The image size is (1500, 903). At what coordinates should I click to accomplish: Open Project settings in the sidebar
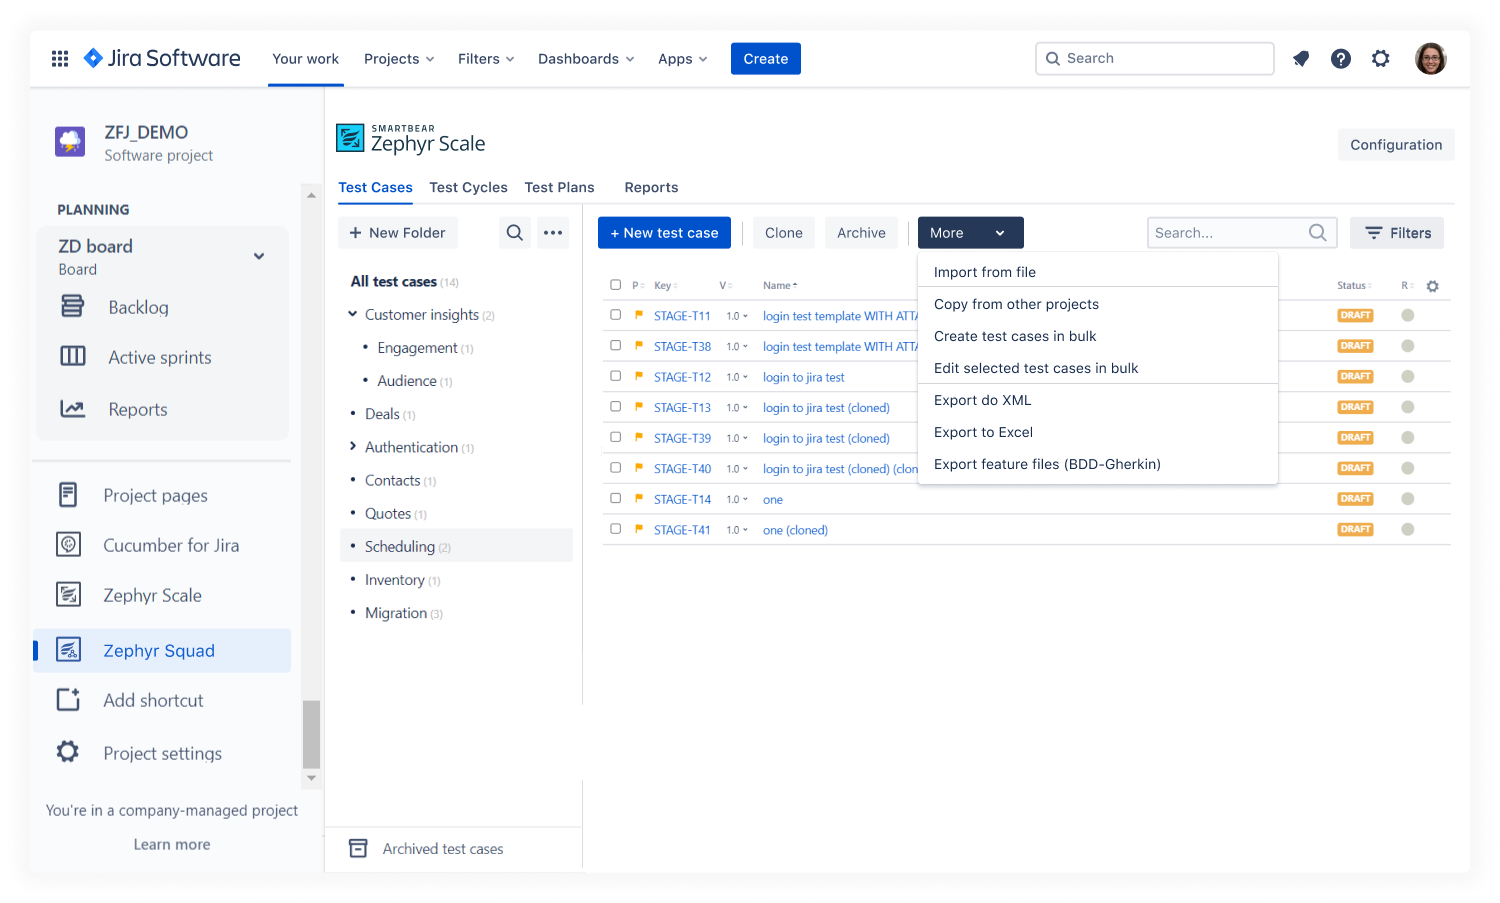point(162,753)
